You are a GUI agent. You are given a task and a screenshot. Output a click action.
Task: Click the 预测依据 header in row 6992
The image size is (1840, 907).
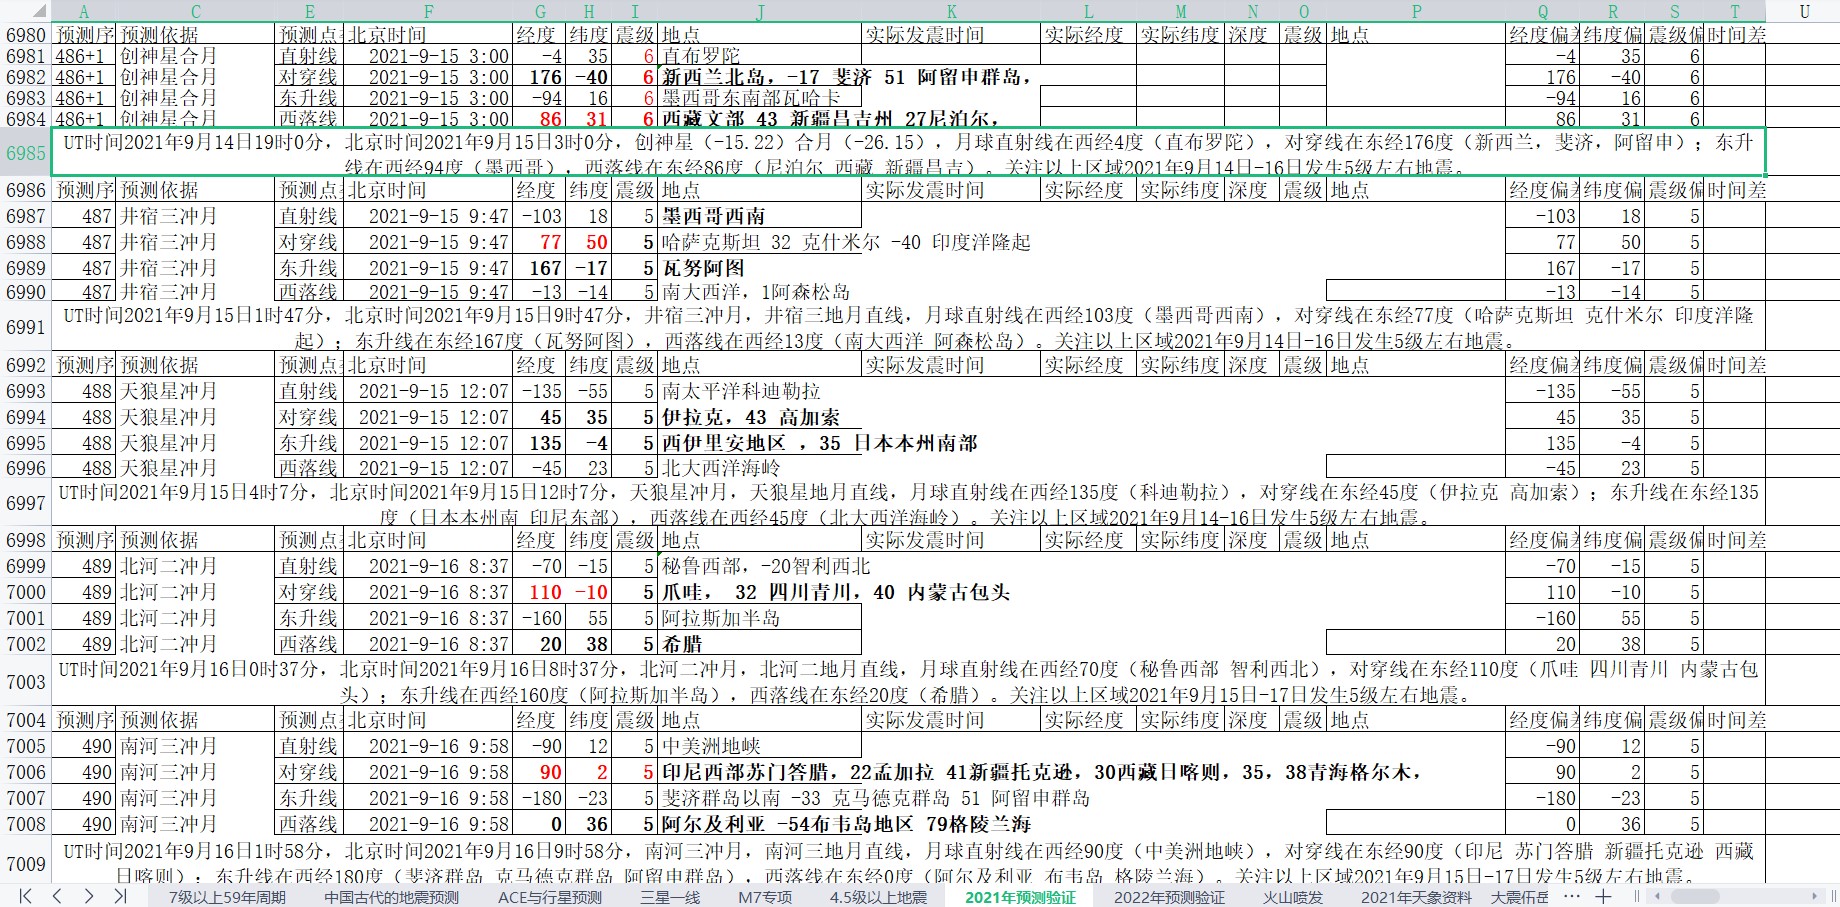click(196, 365)
